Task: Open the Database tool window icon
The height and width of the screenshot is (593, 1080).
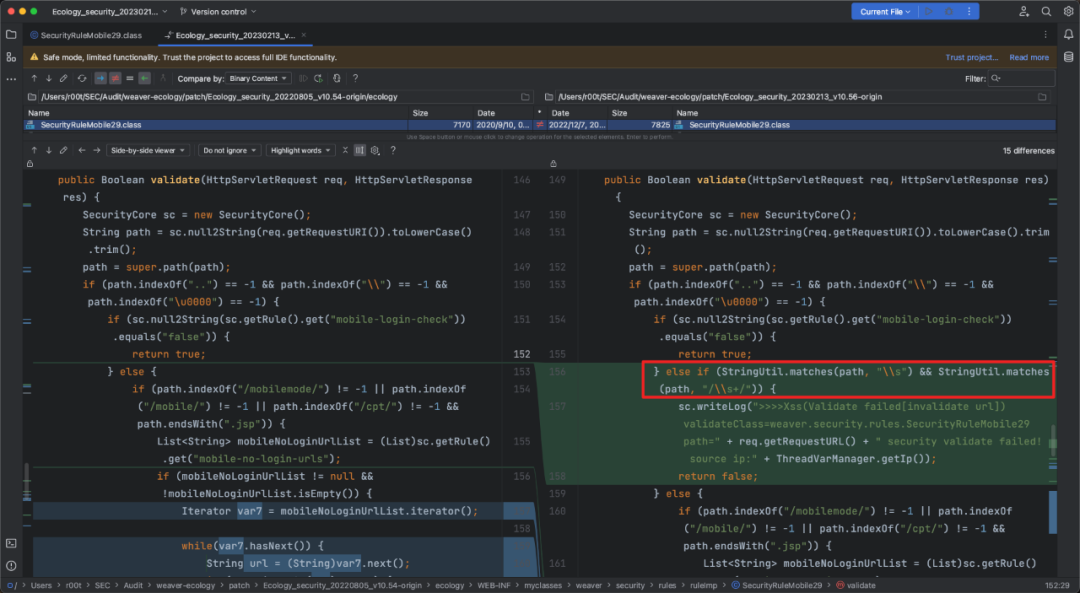Action: pos(1068,57)
